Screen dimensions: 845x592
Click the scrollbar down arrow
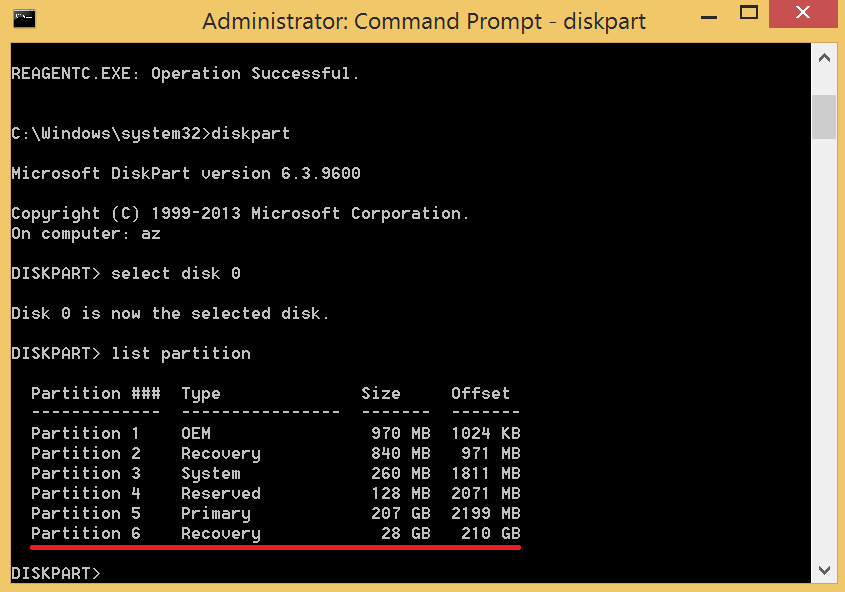click(823, 569)
